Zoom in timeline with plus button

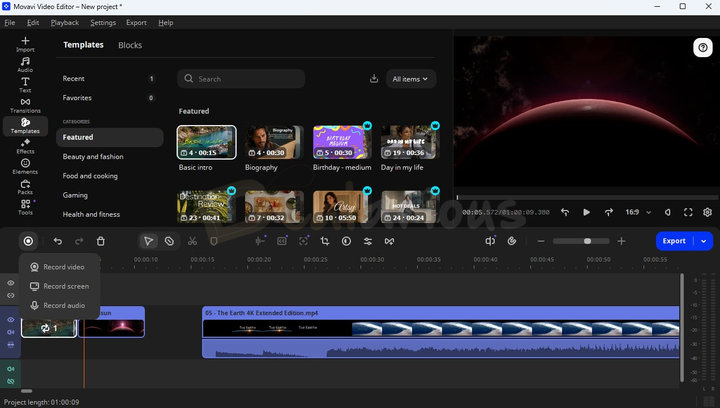621,241
